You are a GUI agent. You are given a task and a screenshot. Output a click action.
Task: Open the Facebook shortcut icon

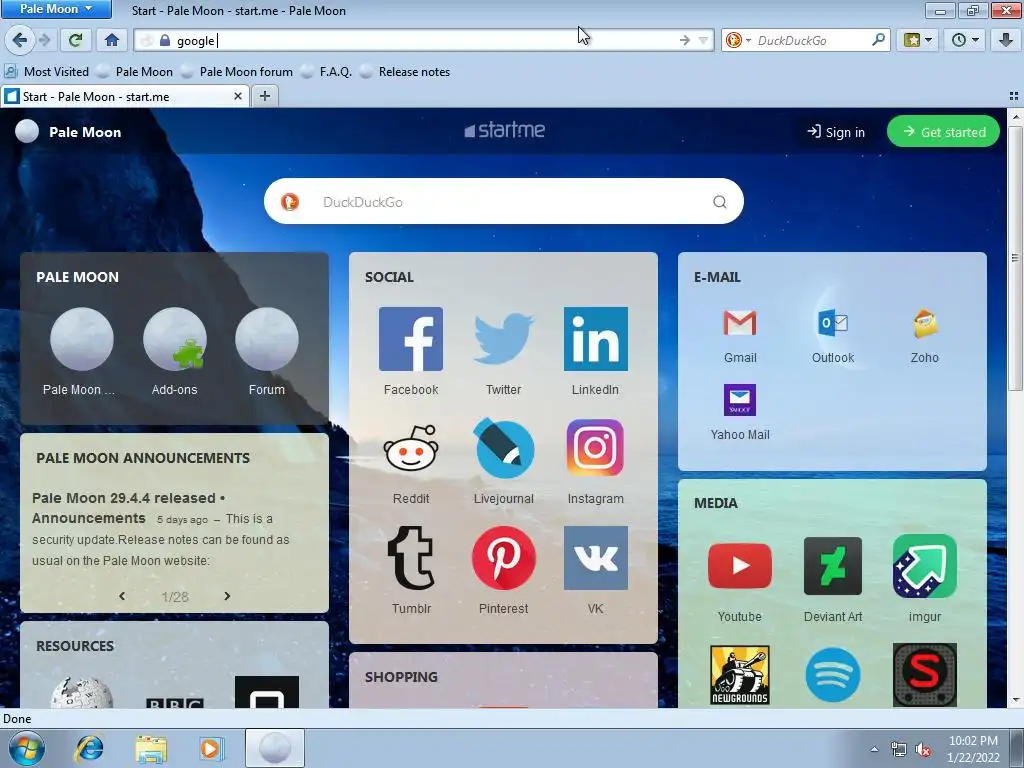pos(411,339)
